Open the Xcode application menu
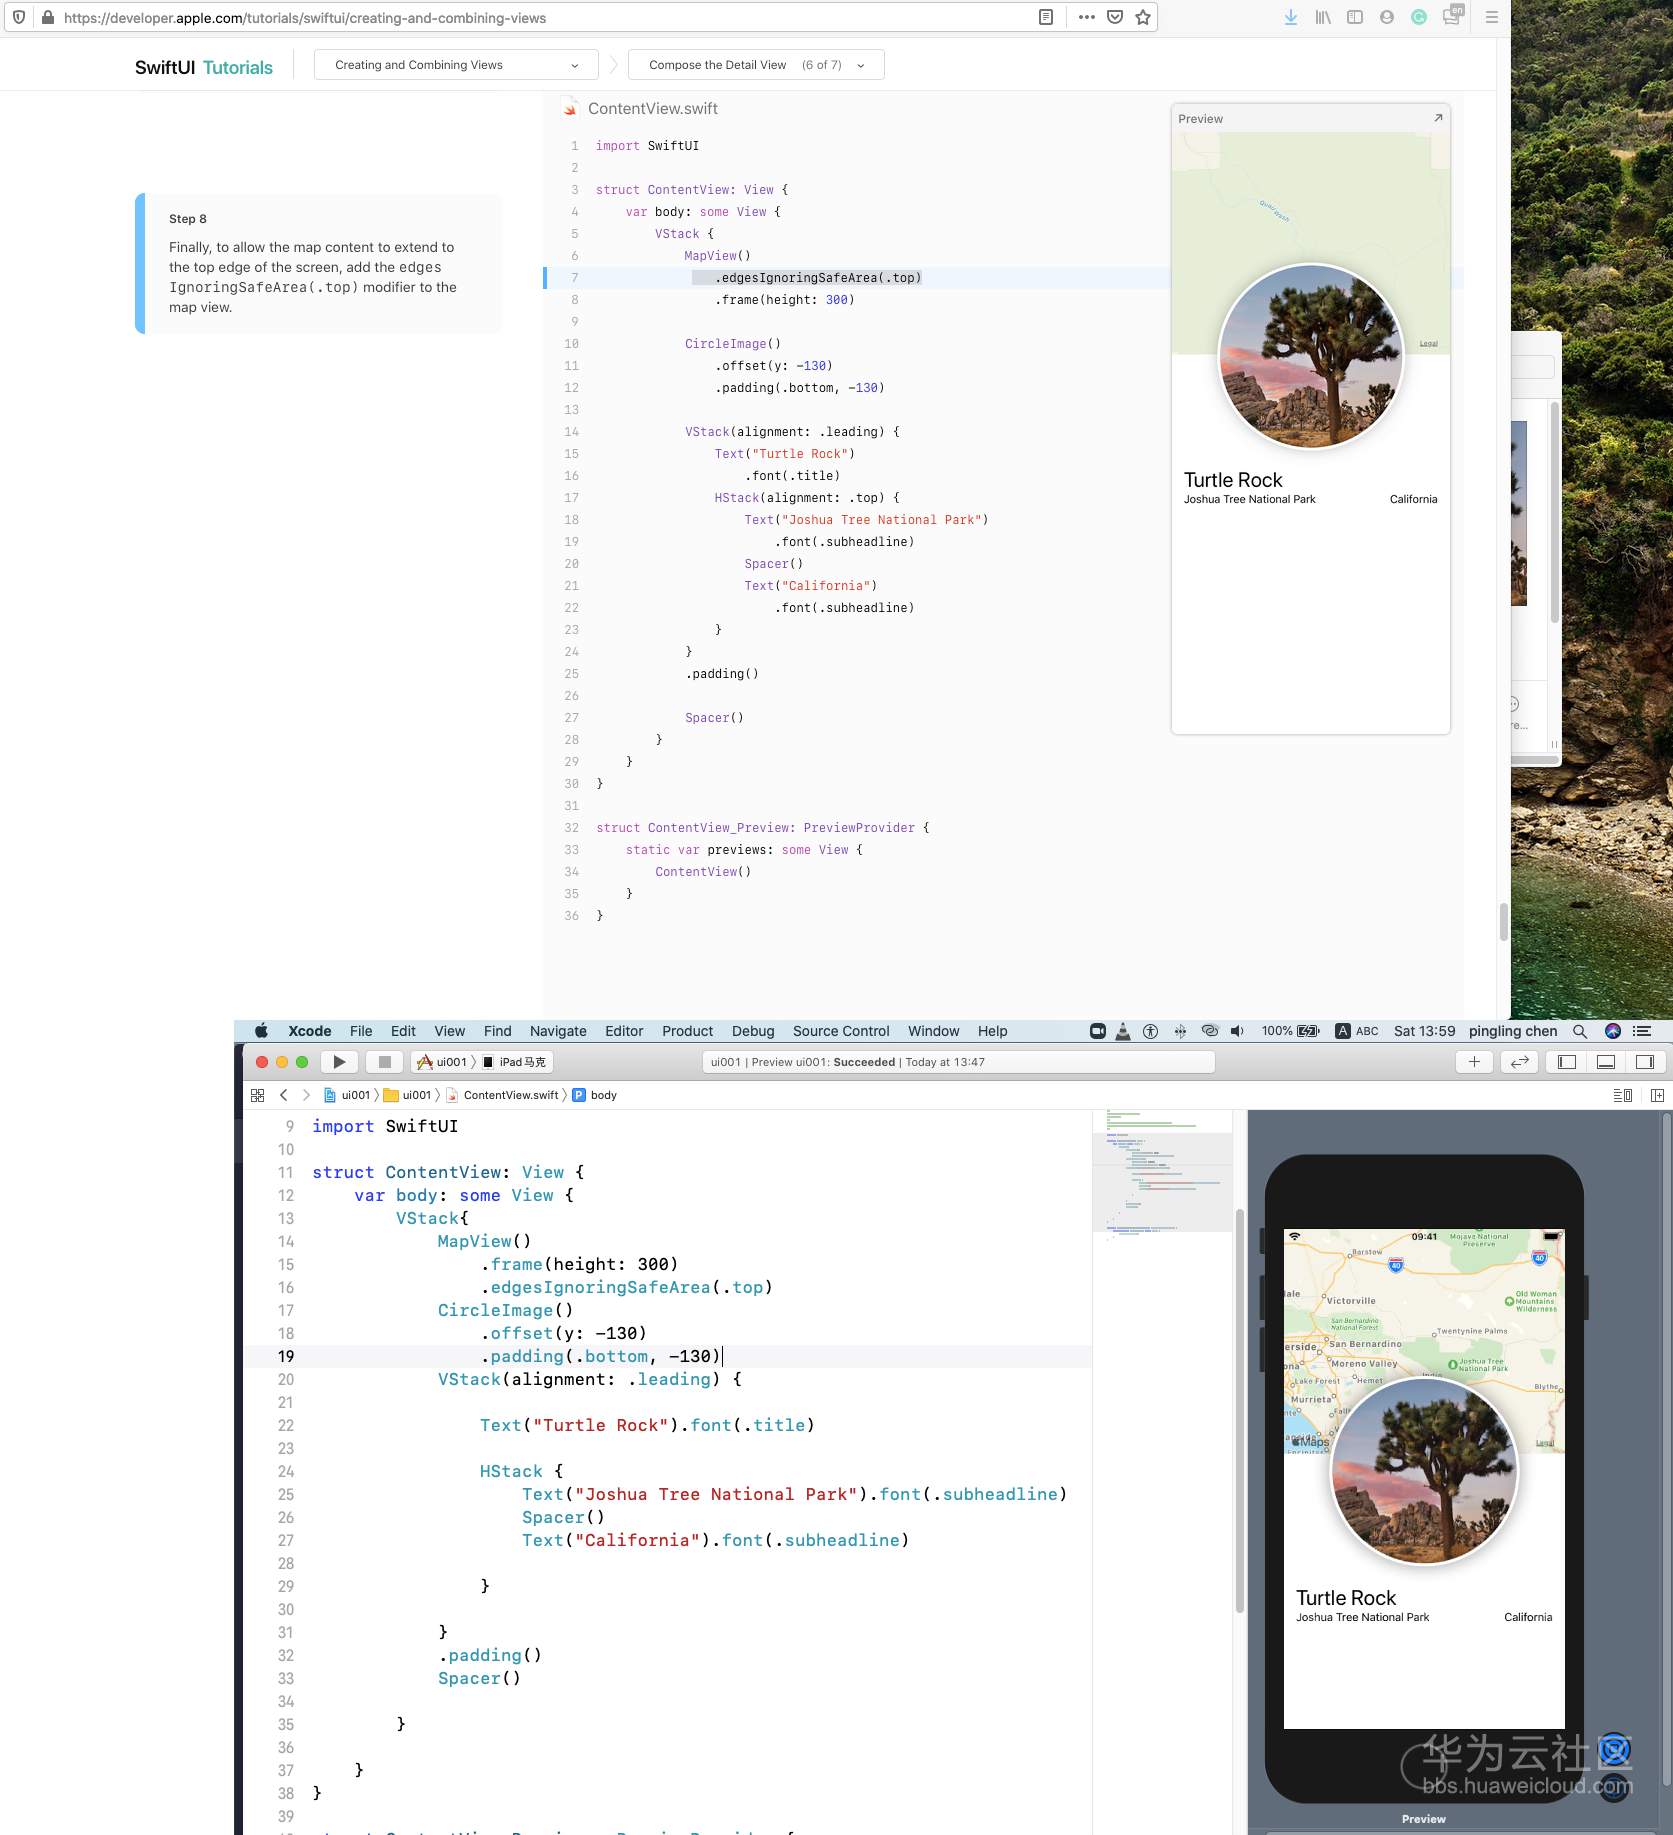Image resolution: width=1673 pixels, height=1835 pixels. click(310, 1031)
